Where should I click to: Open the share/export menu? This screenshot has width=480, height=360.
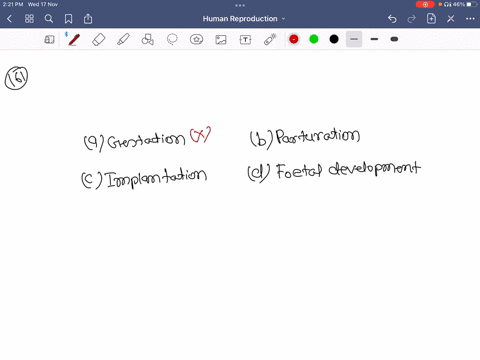pos(88,19)
